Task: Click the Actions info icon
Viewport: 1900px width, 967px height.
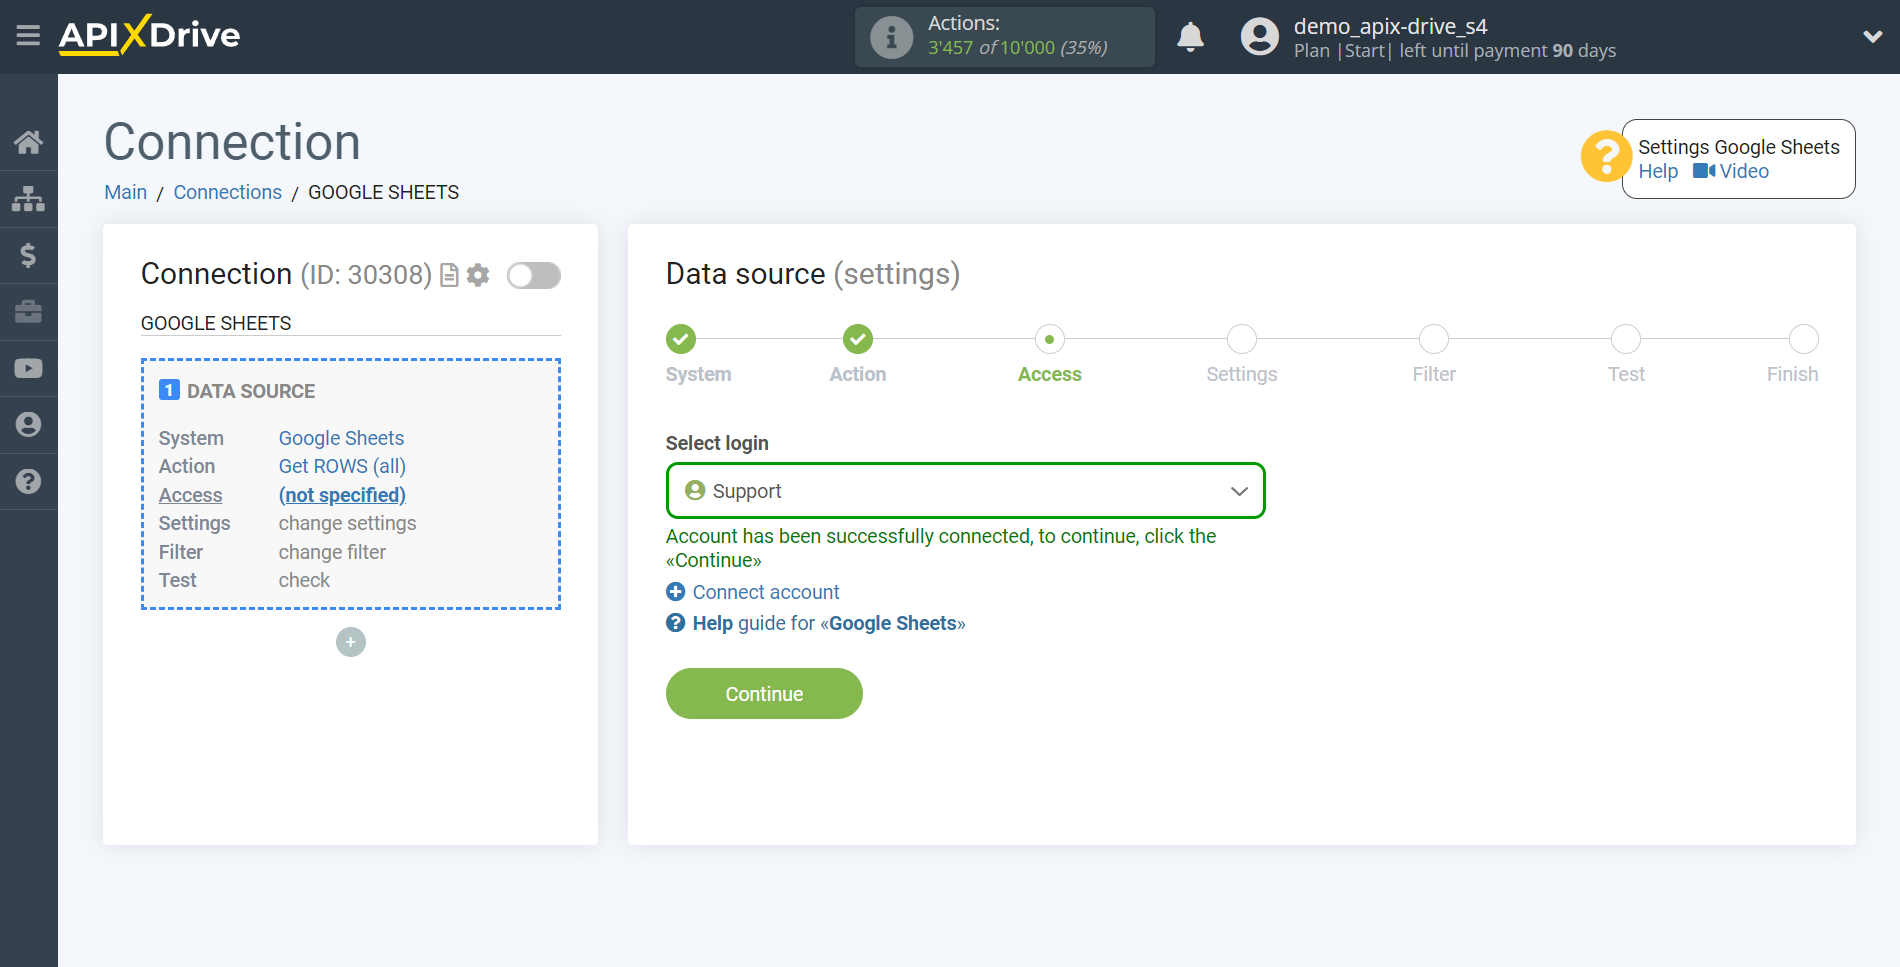Action: click(891, 37)
